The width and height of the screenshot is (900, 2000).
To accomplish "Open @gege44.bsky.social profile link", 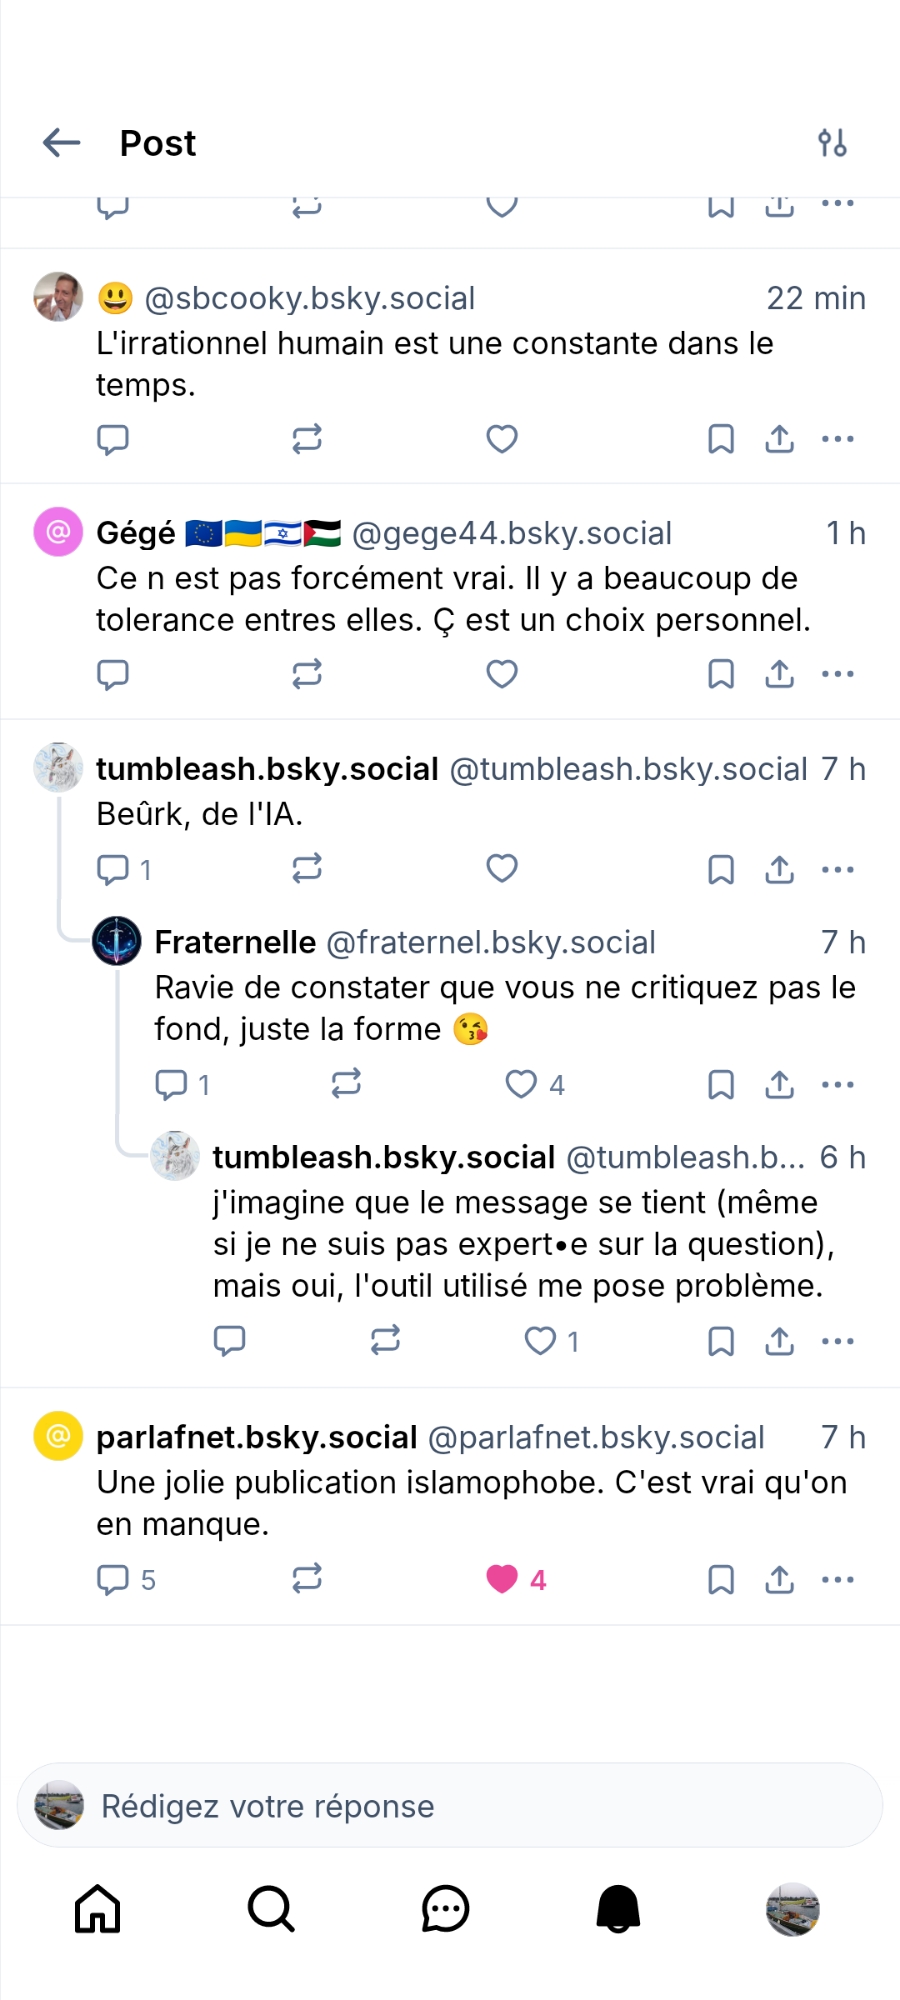I will coord(512,534).
